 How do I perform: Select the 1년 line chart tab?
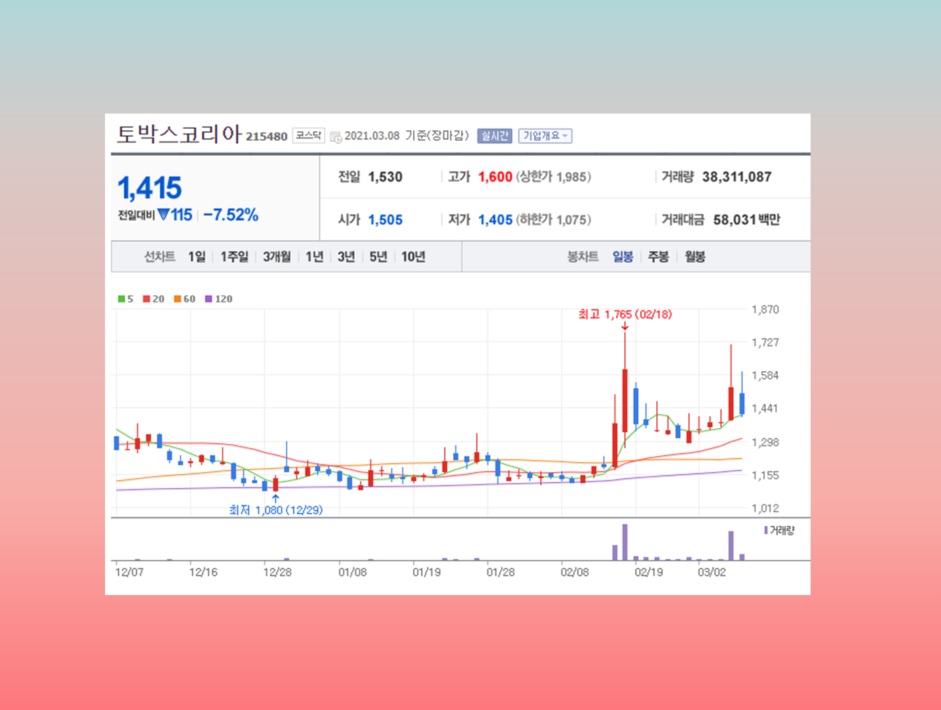tap(314, 257)
